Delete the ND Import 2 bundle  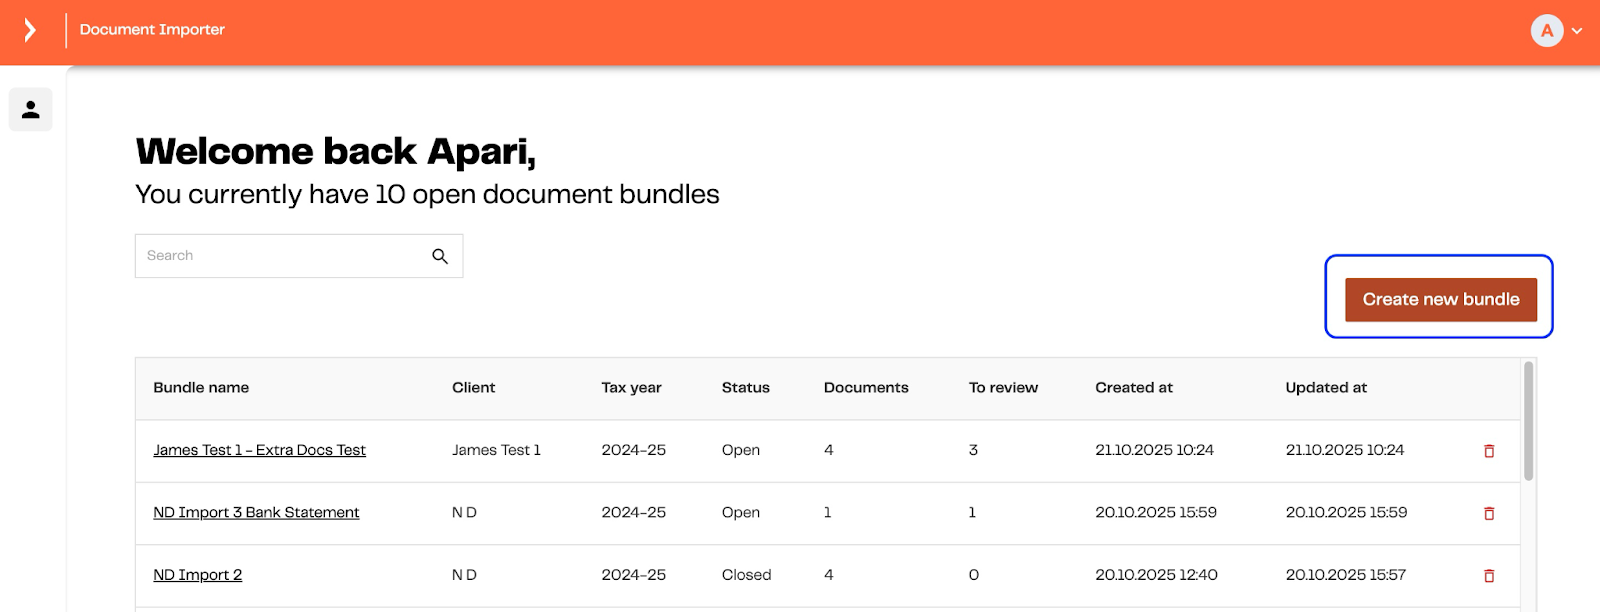click(1489, 576)
